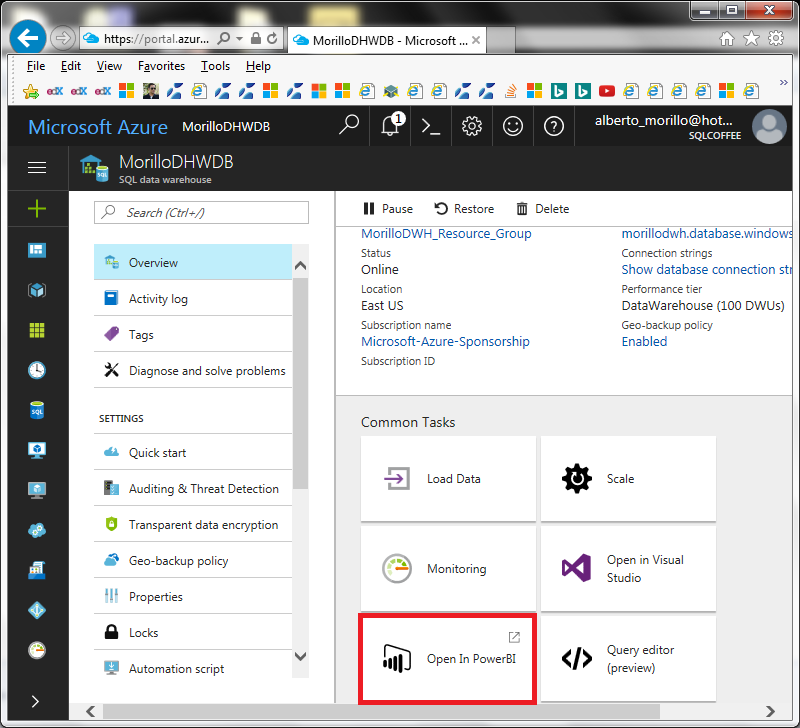Click MorilloDHWDB breadcrumb in top bar
Screen dimensions: 800x728
click(x=226, y=127)
